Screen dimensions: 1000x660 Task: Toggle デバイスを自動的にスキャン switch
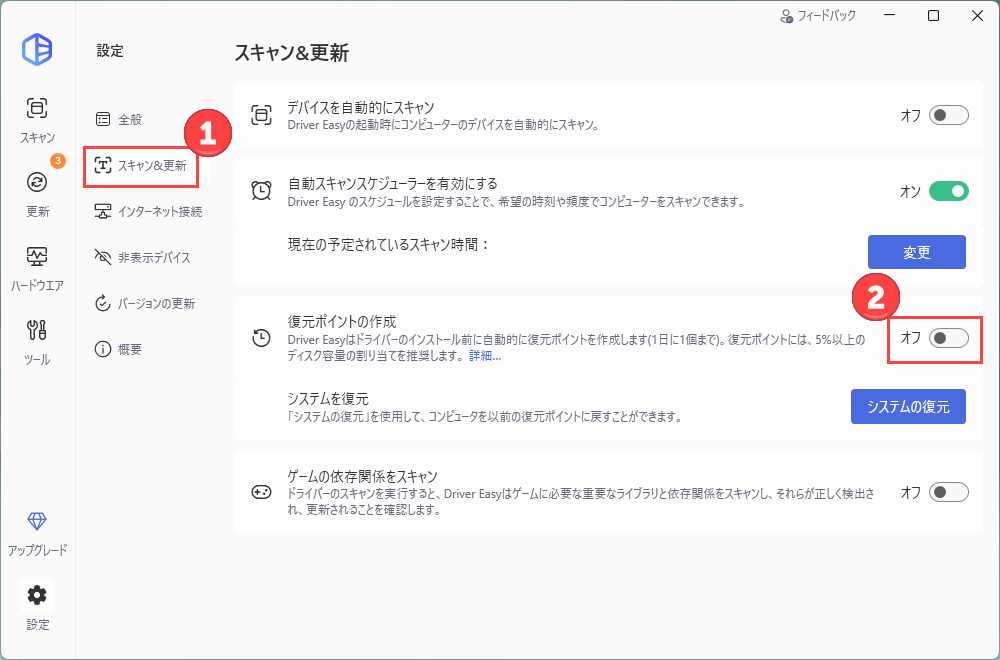tap(948, 115)
